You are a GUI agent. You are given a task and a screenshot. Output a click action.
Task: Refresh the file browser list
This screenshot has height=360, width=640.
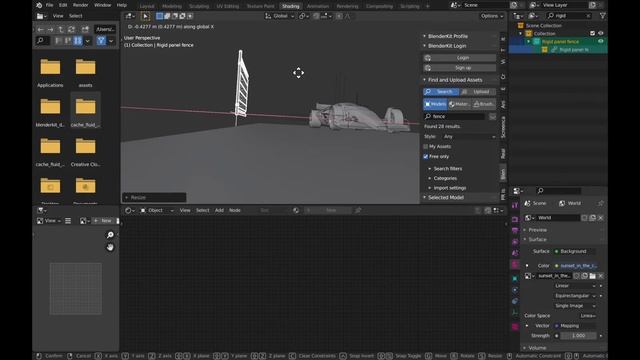[71, 29]
